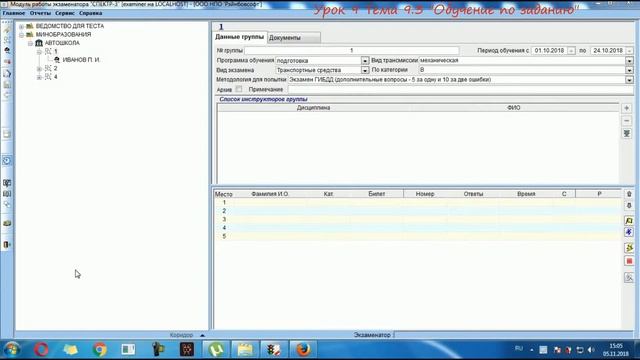
Task: Select МИНОБРАЗОВАНИЯ in the tree
Action: click(63, 35)
